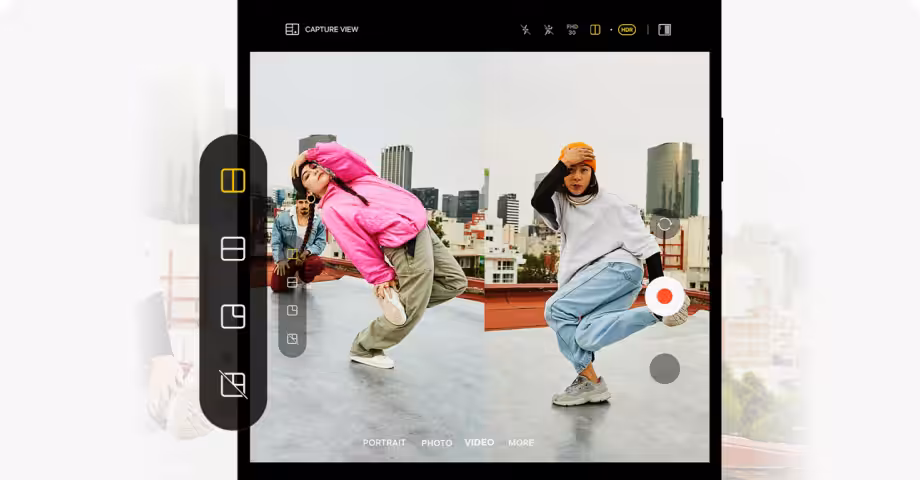Switch camera with the rotate icon
Screen dimensions: 920x480
(664, 224)
